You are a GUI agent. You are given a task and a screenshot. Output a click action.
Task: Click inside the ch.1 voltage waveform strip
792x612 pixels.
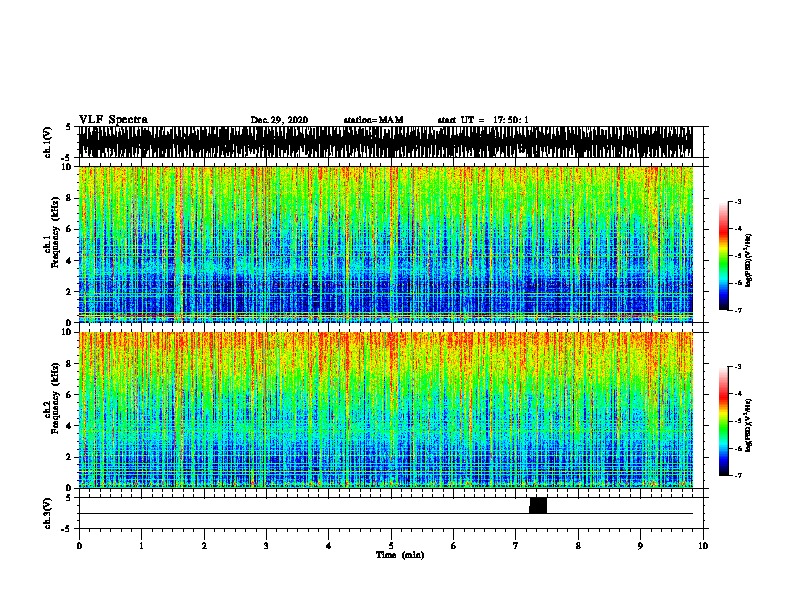point(385,142)
